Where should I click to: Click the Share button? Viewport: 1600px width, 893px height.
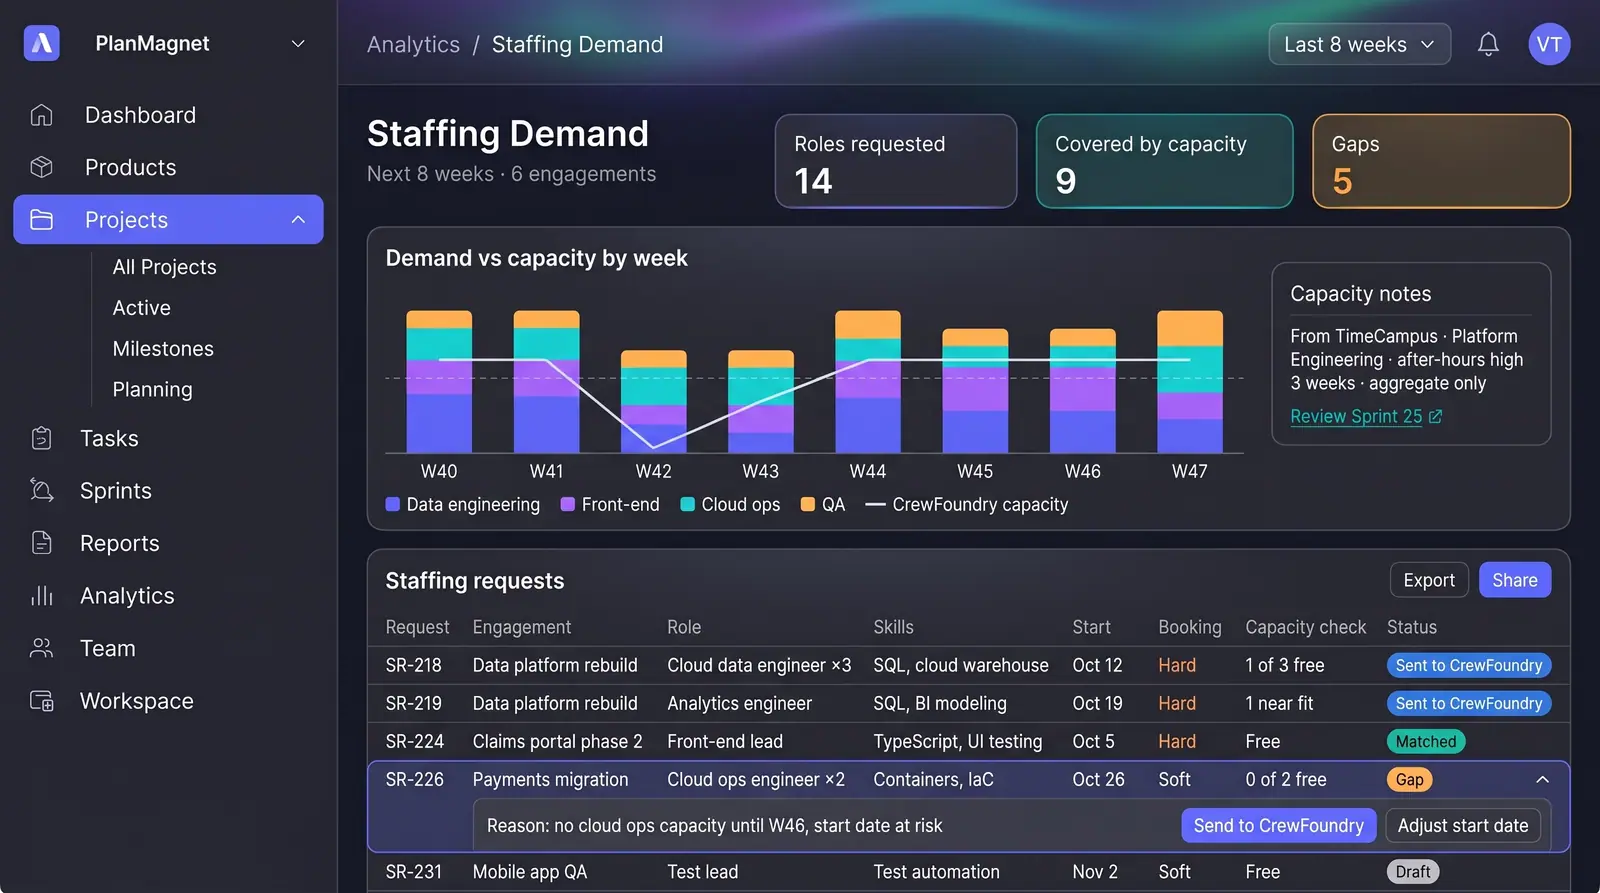pyautogui.click(x=1515, y=580)
